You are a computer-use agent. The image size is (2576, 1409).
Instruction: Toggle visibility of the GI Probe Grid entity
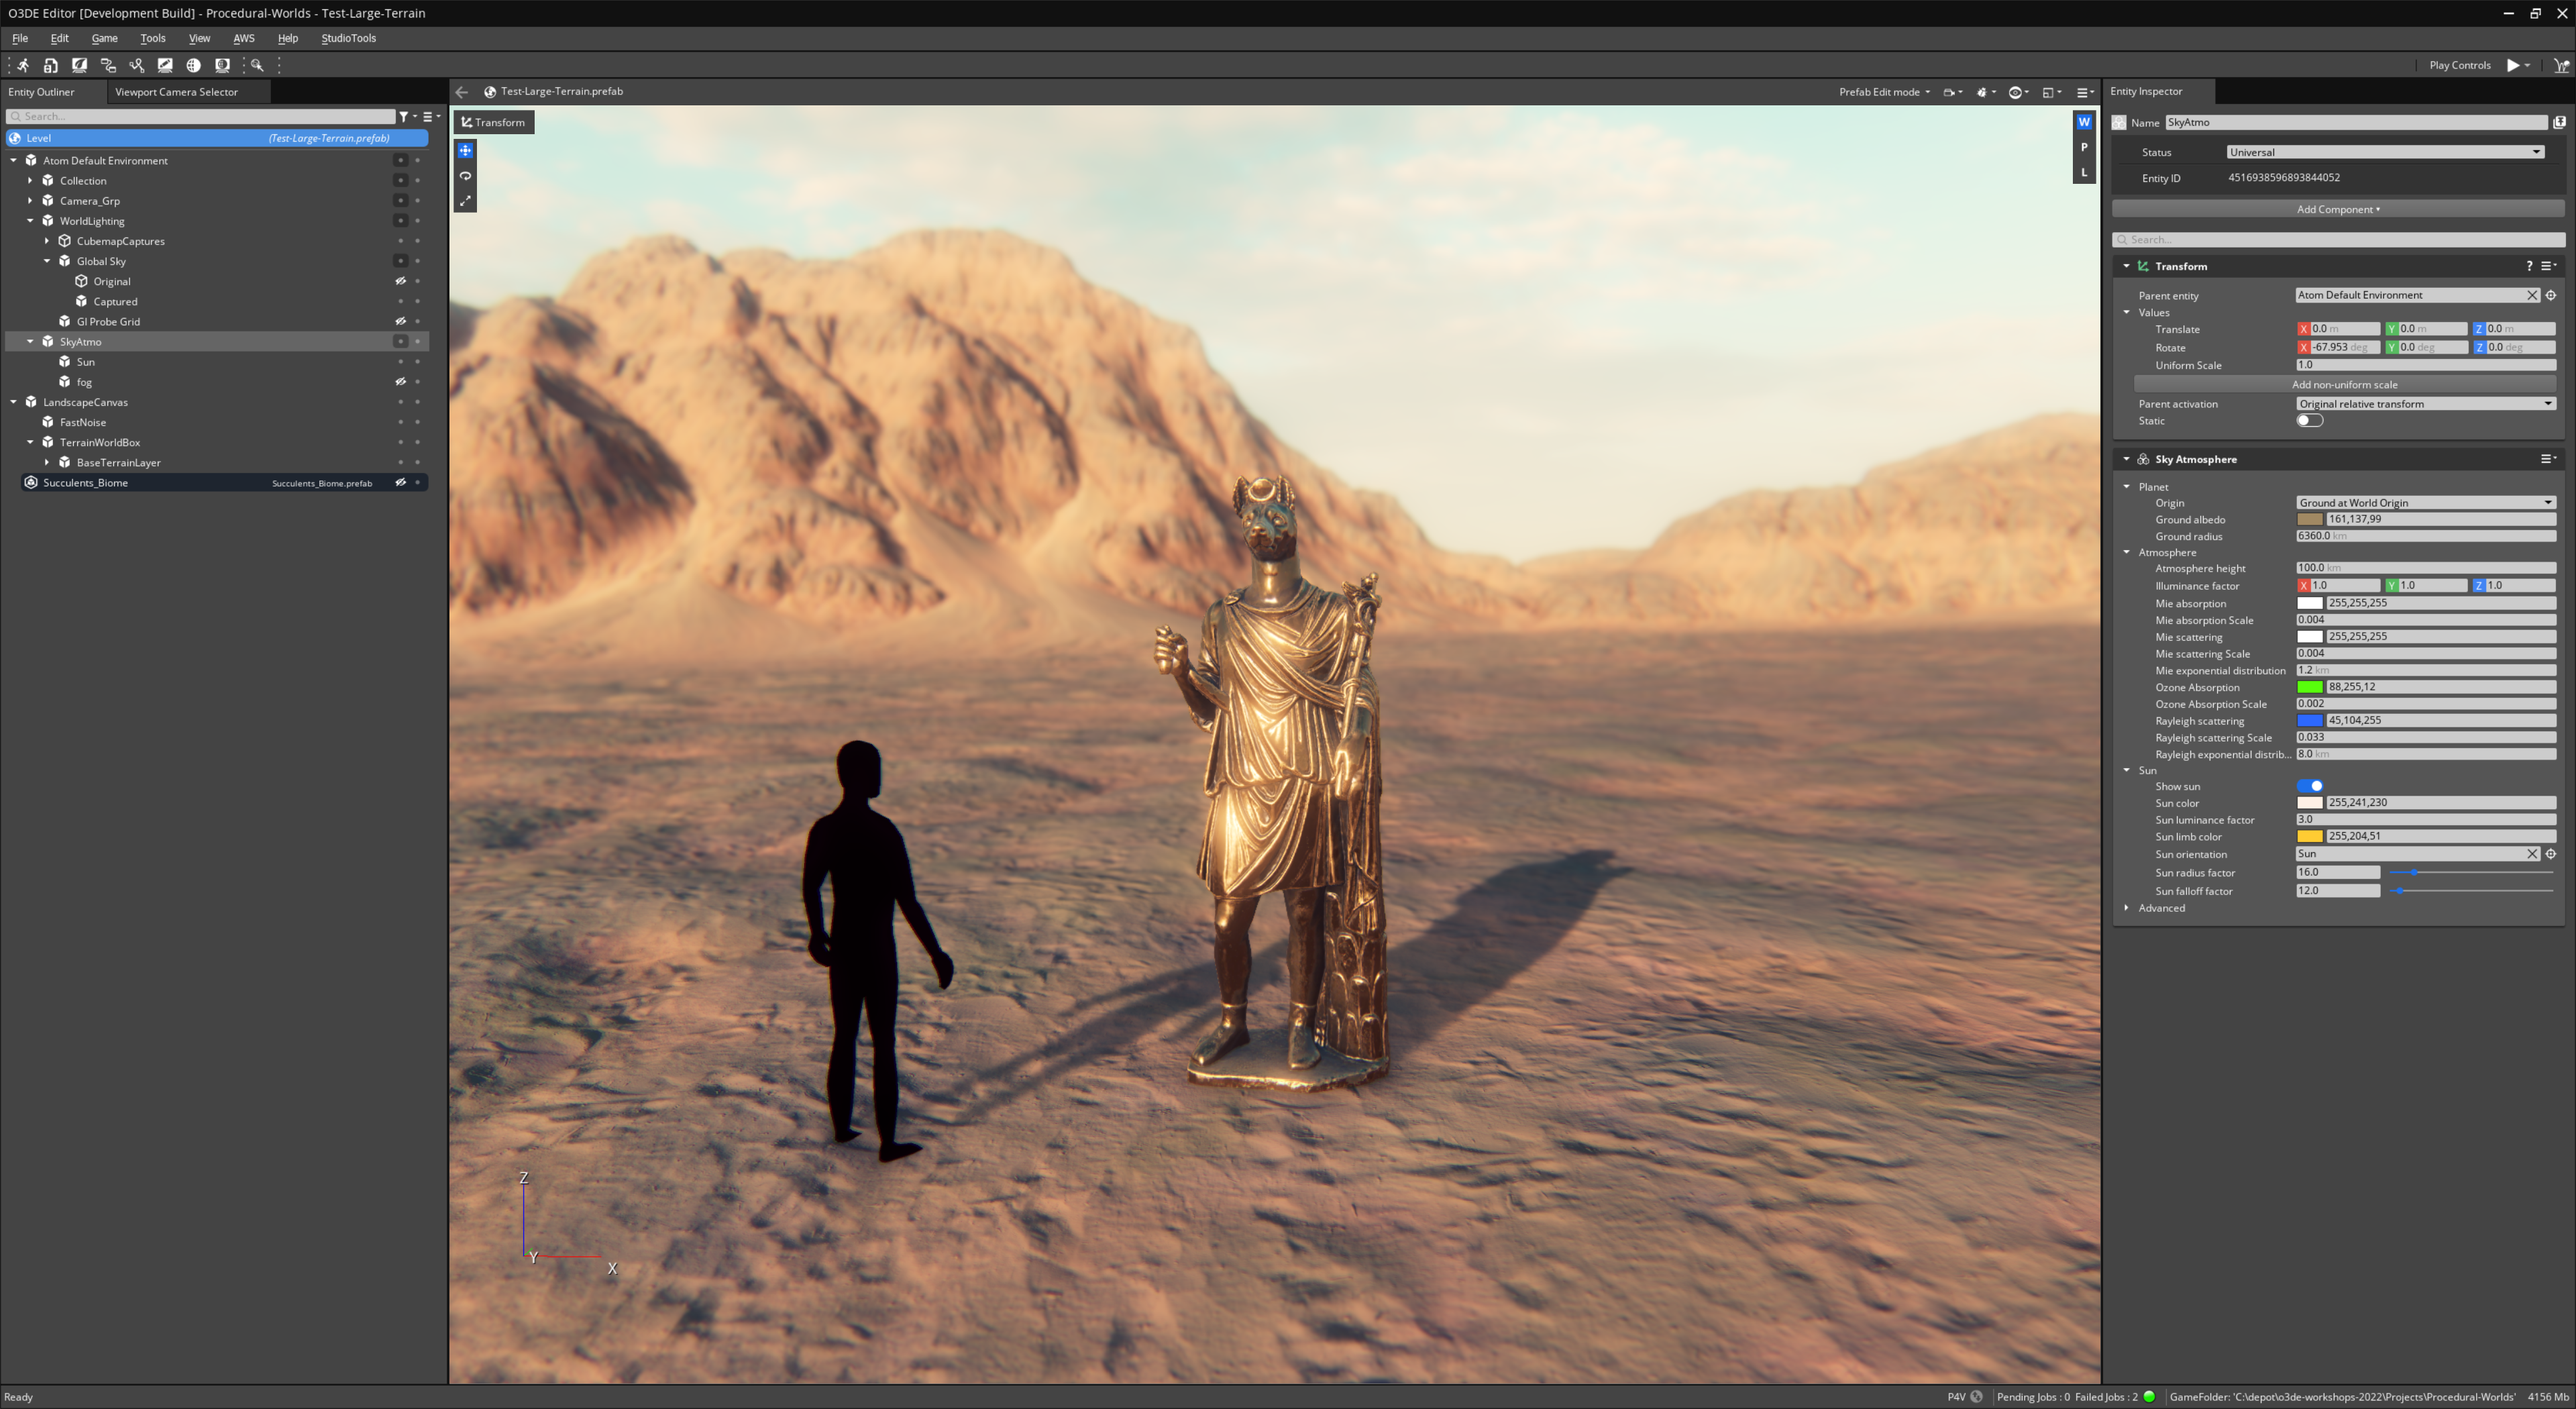pyautogui.click(x=400, y=321)
